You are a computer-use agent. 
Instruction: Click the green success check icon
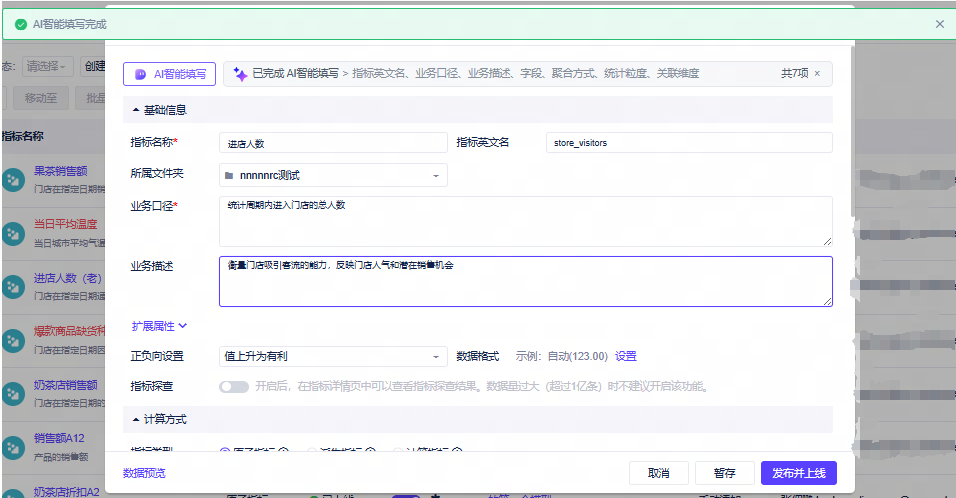21,24
